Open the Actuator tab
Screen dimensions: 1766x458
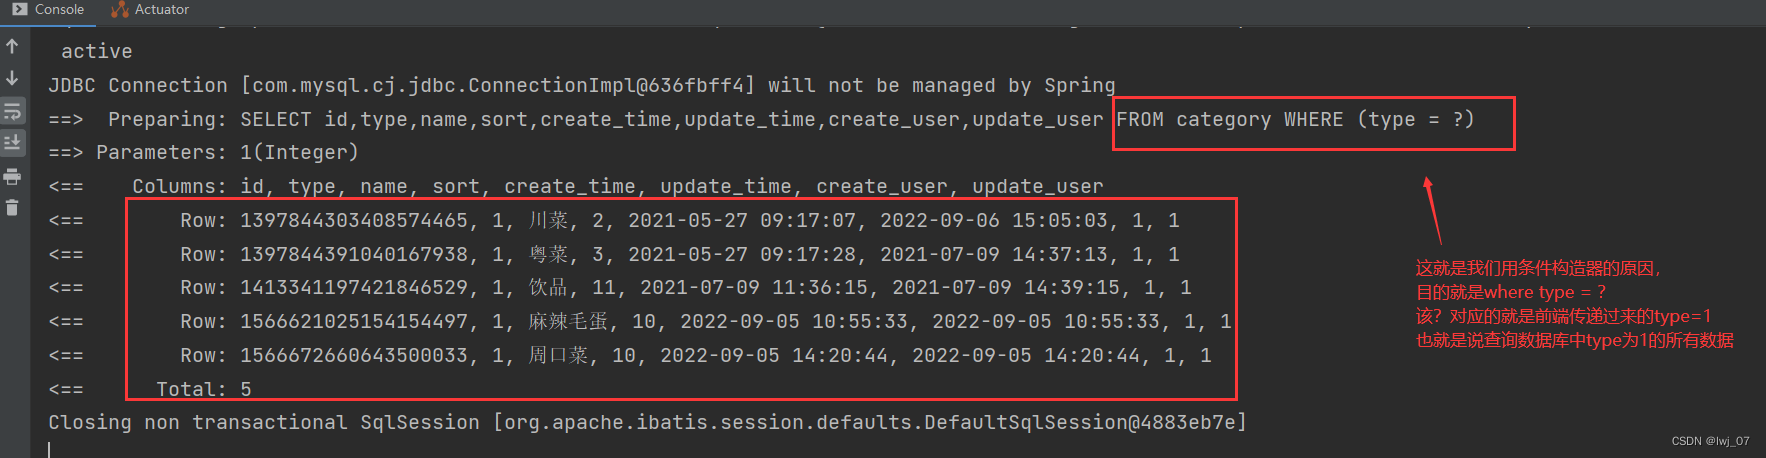coord(150,9)
